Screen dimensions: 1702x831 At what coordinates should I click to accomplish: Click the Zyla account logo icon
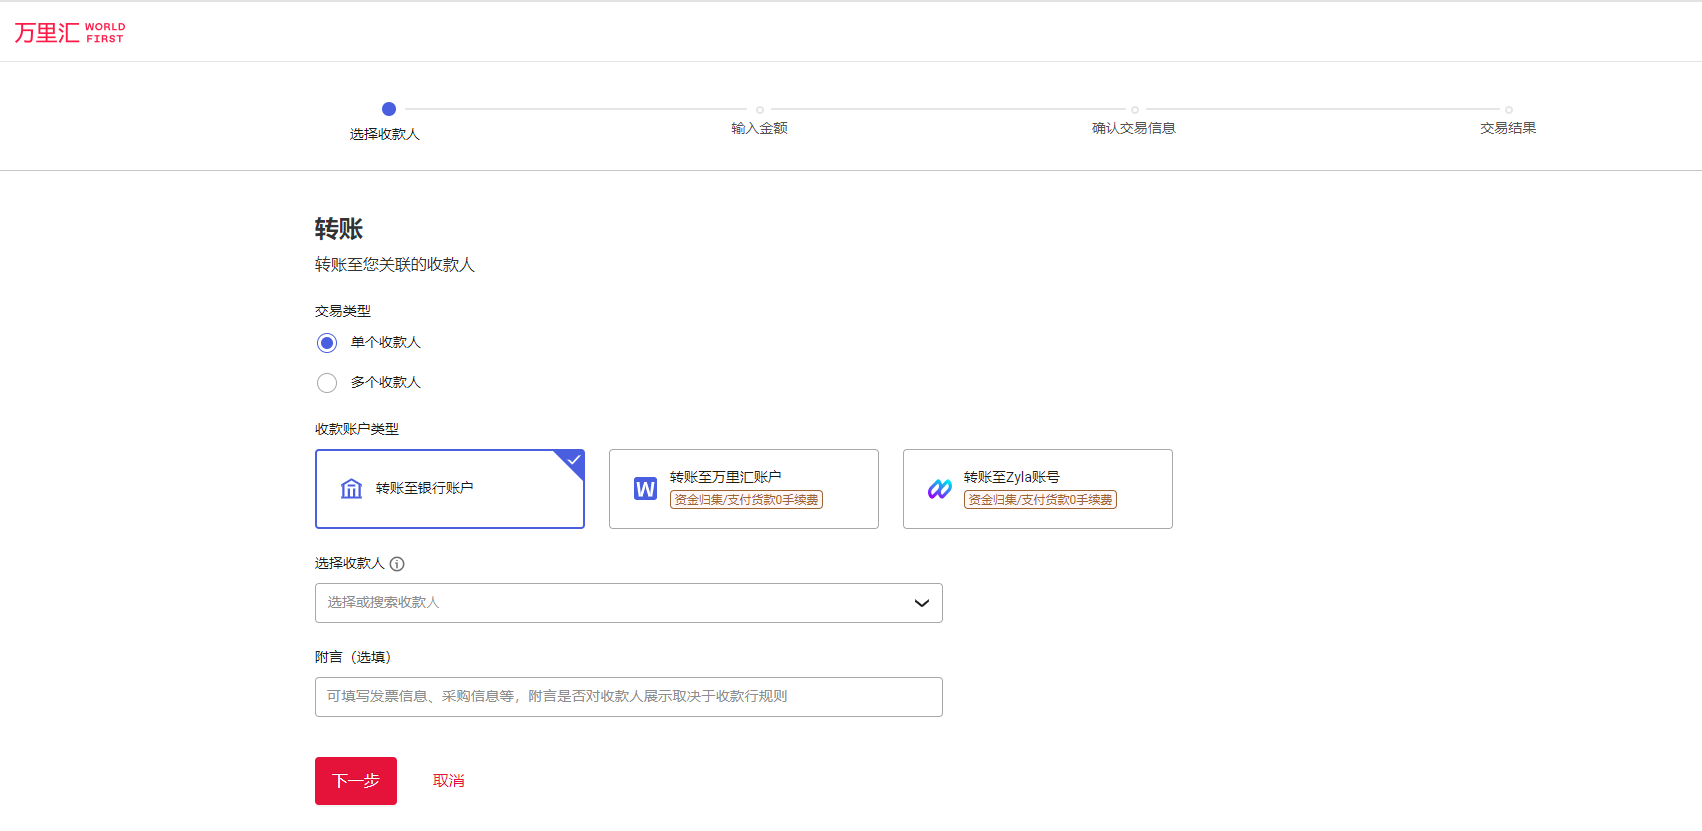point(939,489)
